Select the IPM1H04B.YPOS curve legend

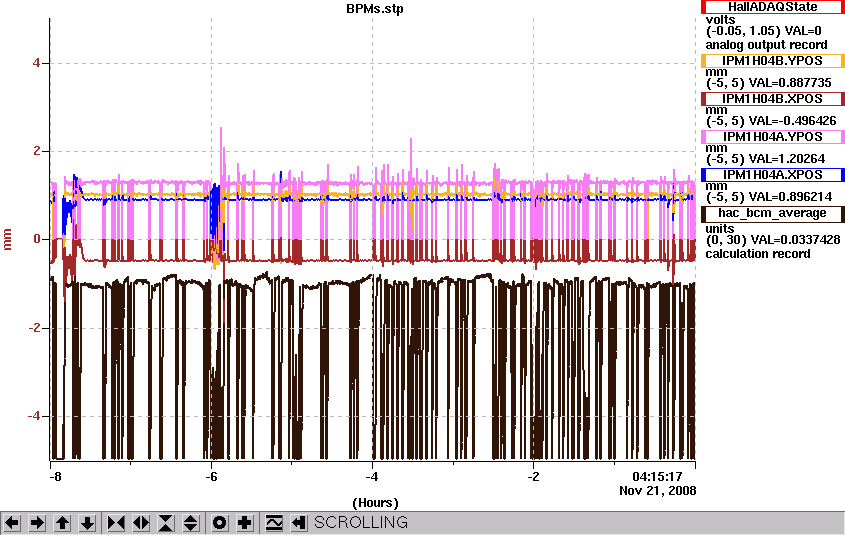[x=773, y=61]
